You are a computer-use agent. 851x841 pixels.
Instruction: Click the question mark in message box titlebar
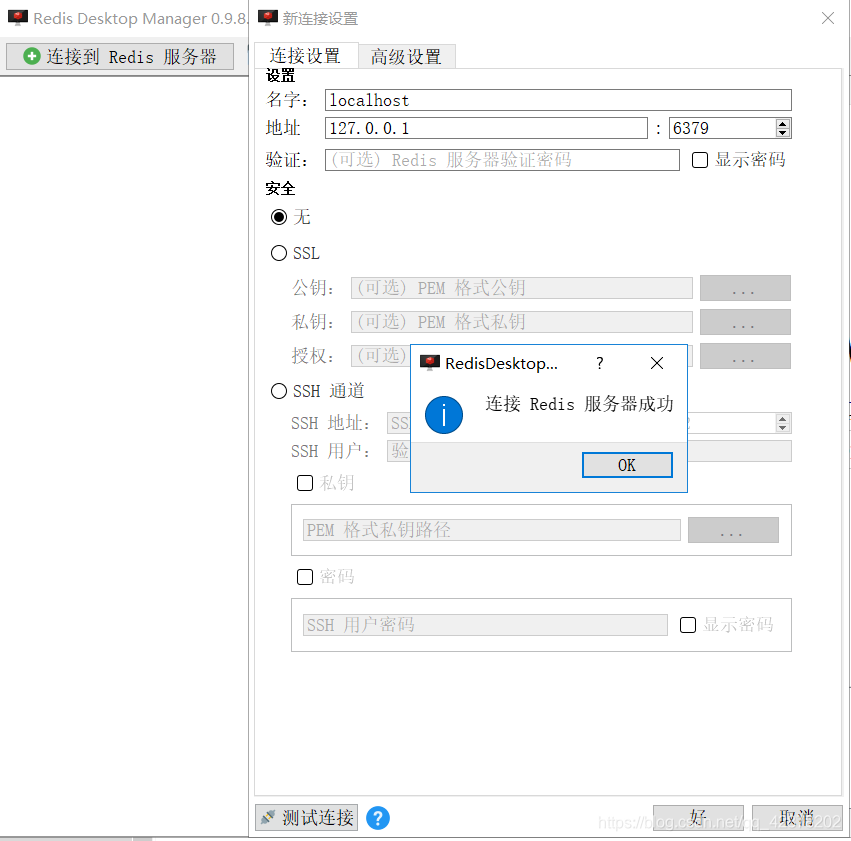coord(599,363)
